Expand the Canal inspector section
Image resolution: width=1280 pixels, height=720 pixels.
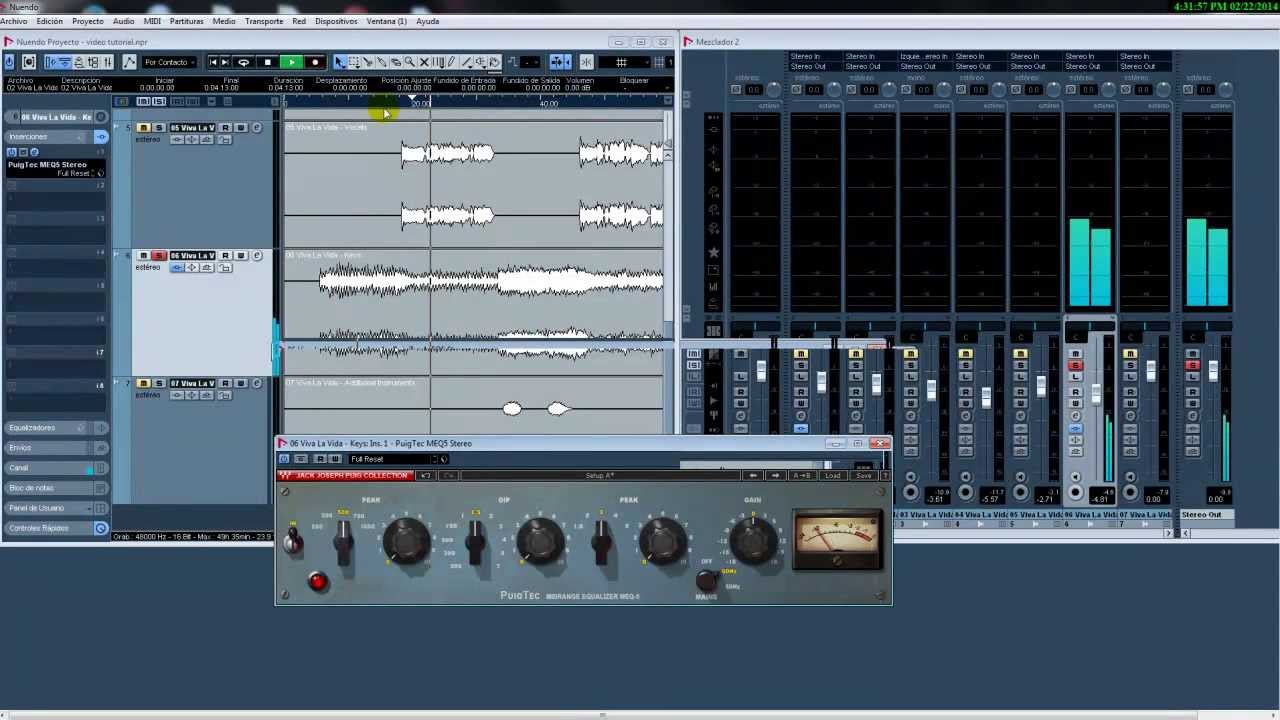pyautogui.click(x=55, y=468)
